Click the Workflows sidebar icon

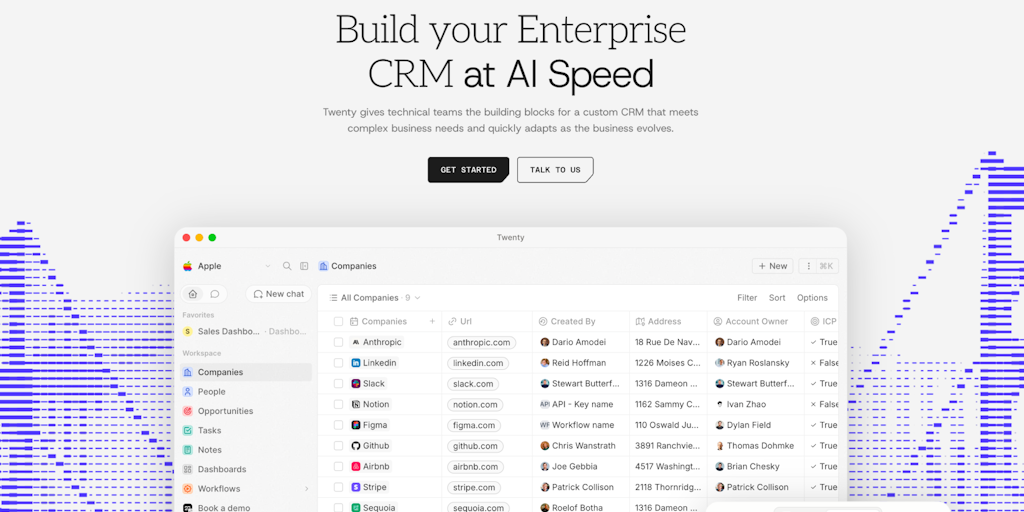(x=187, y=488)
